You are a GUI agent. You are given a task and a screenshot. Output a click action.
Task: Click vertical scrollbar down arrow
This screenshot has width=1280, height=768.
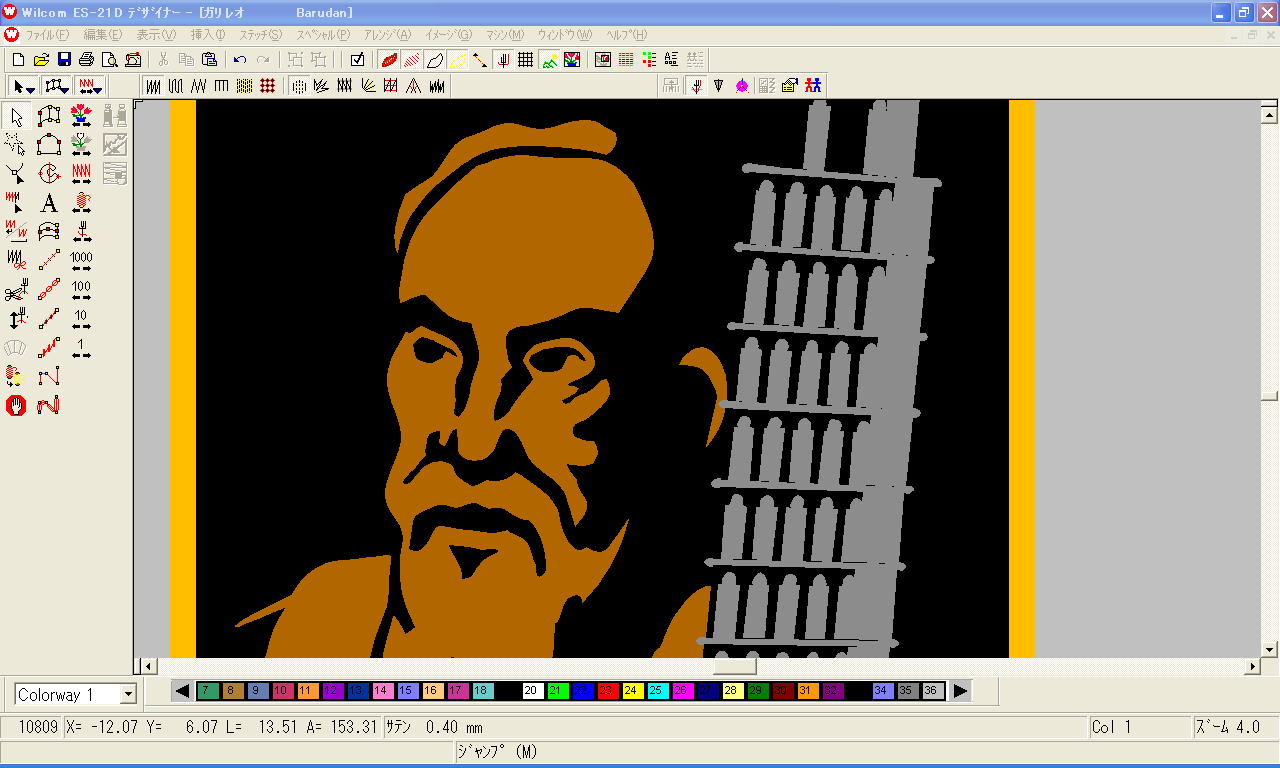pyautogui.click(x=1270, y=649)
